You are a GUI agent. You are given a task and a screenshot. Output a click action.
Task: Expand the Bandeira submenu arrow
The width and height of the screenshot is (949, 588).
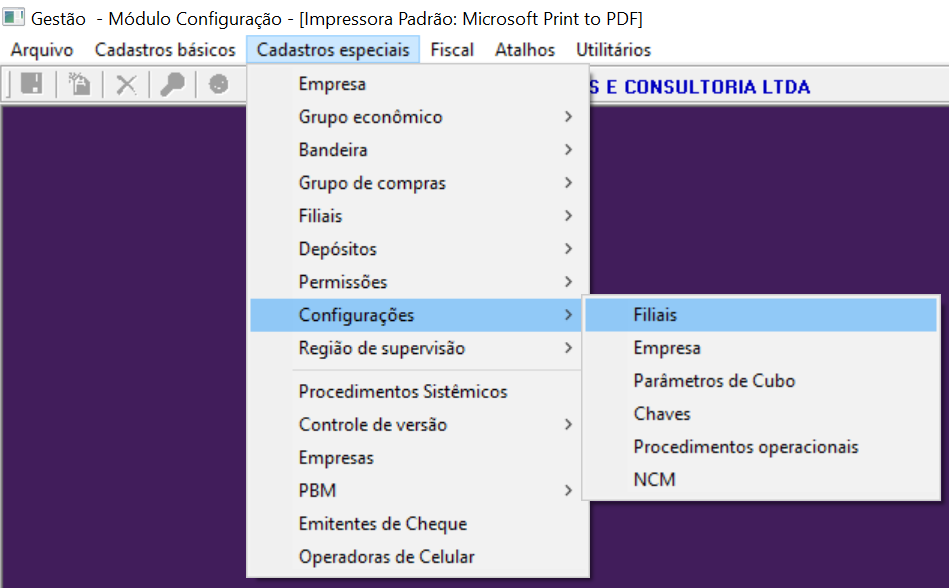pyautogui.click(x=568, y=150)
